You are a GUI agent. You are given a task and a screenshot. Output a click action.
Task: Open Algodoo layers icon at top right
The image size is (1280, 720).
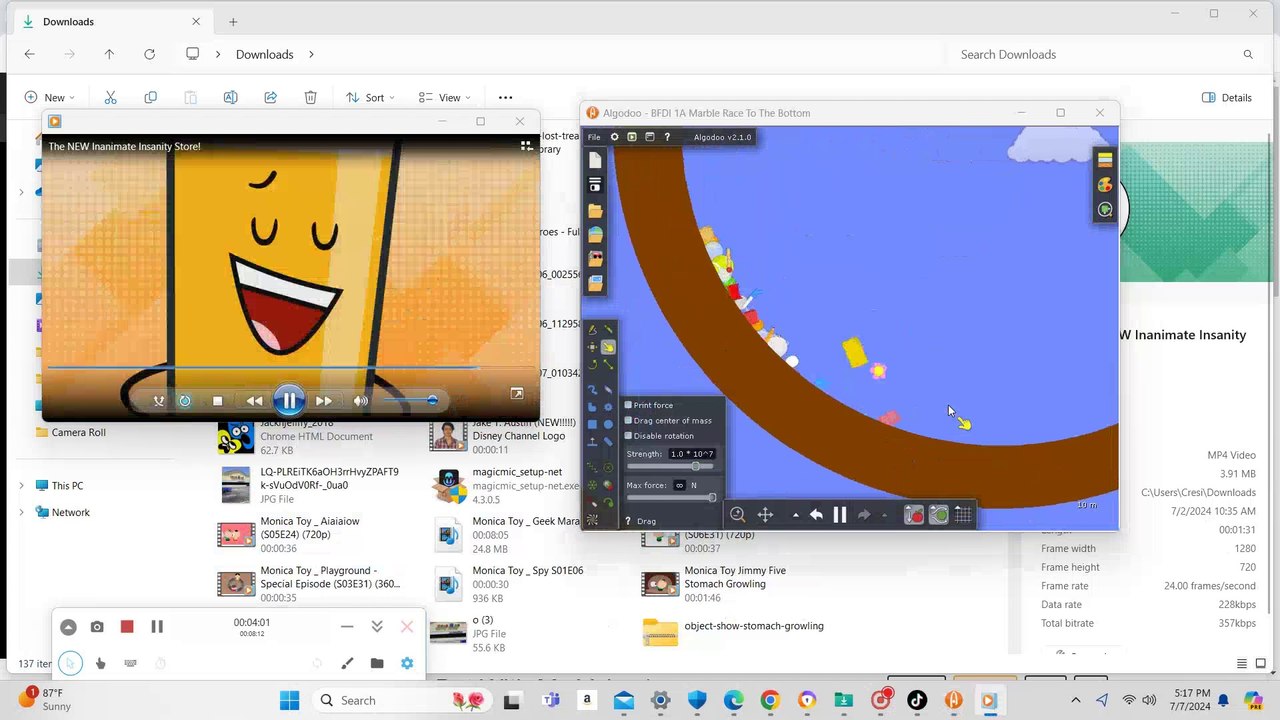1105,160
